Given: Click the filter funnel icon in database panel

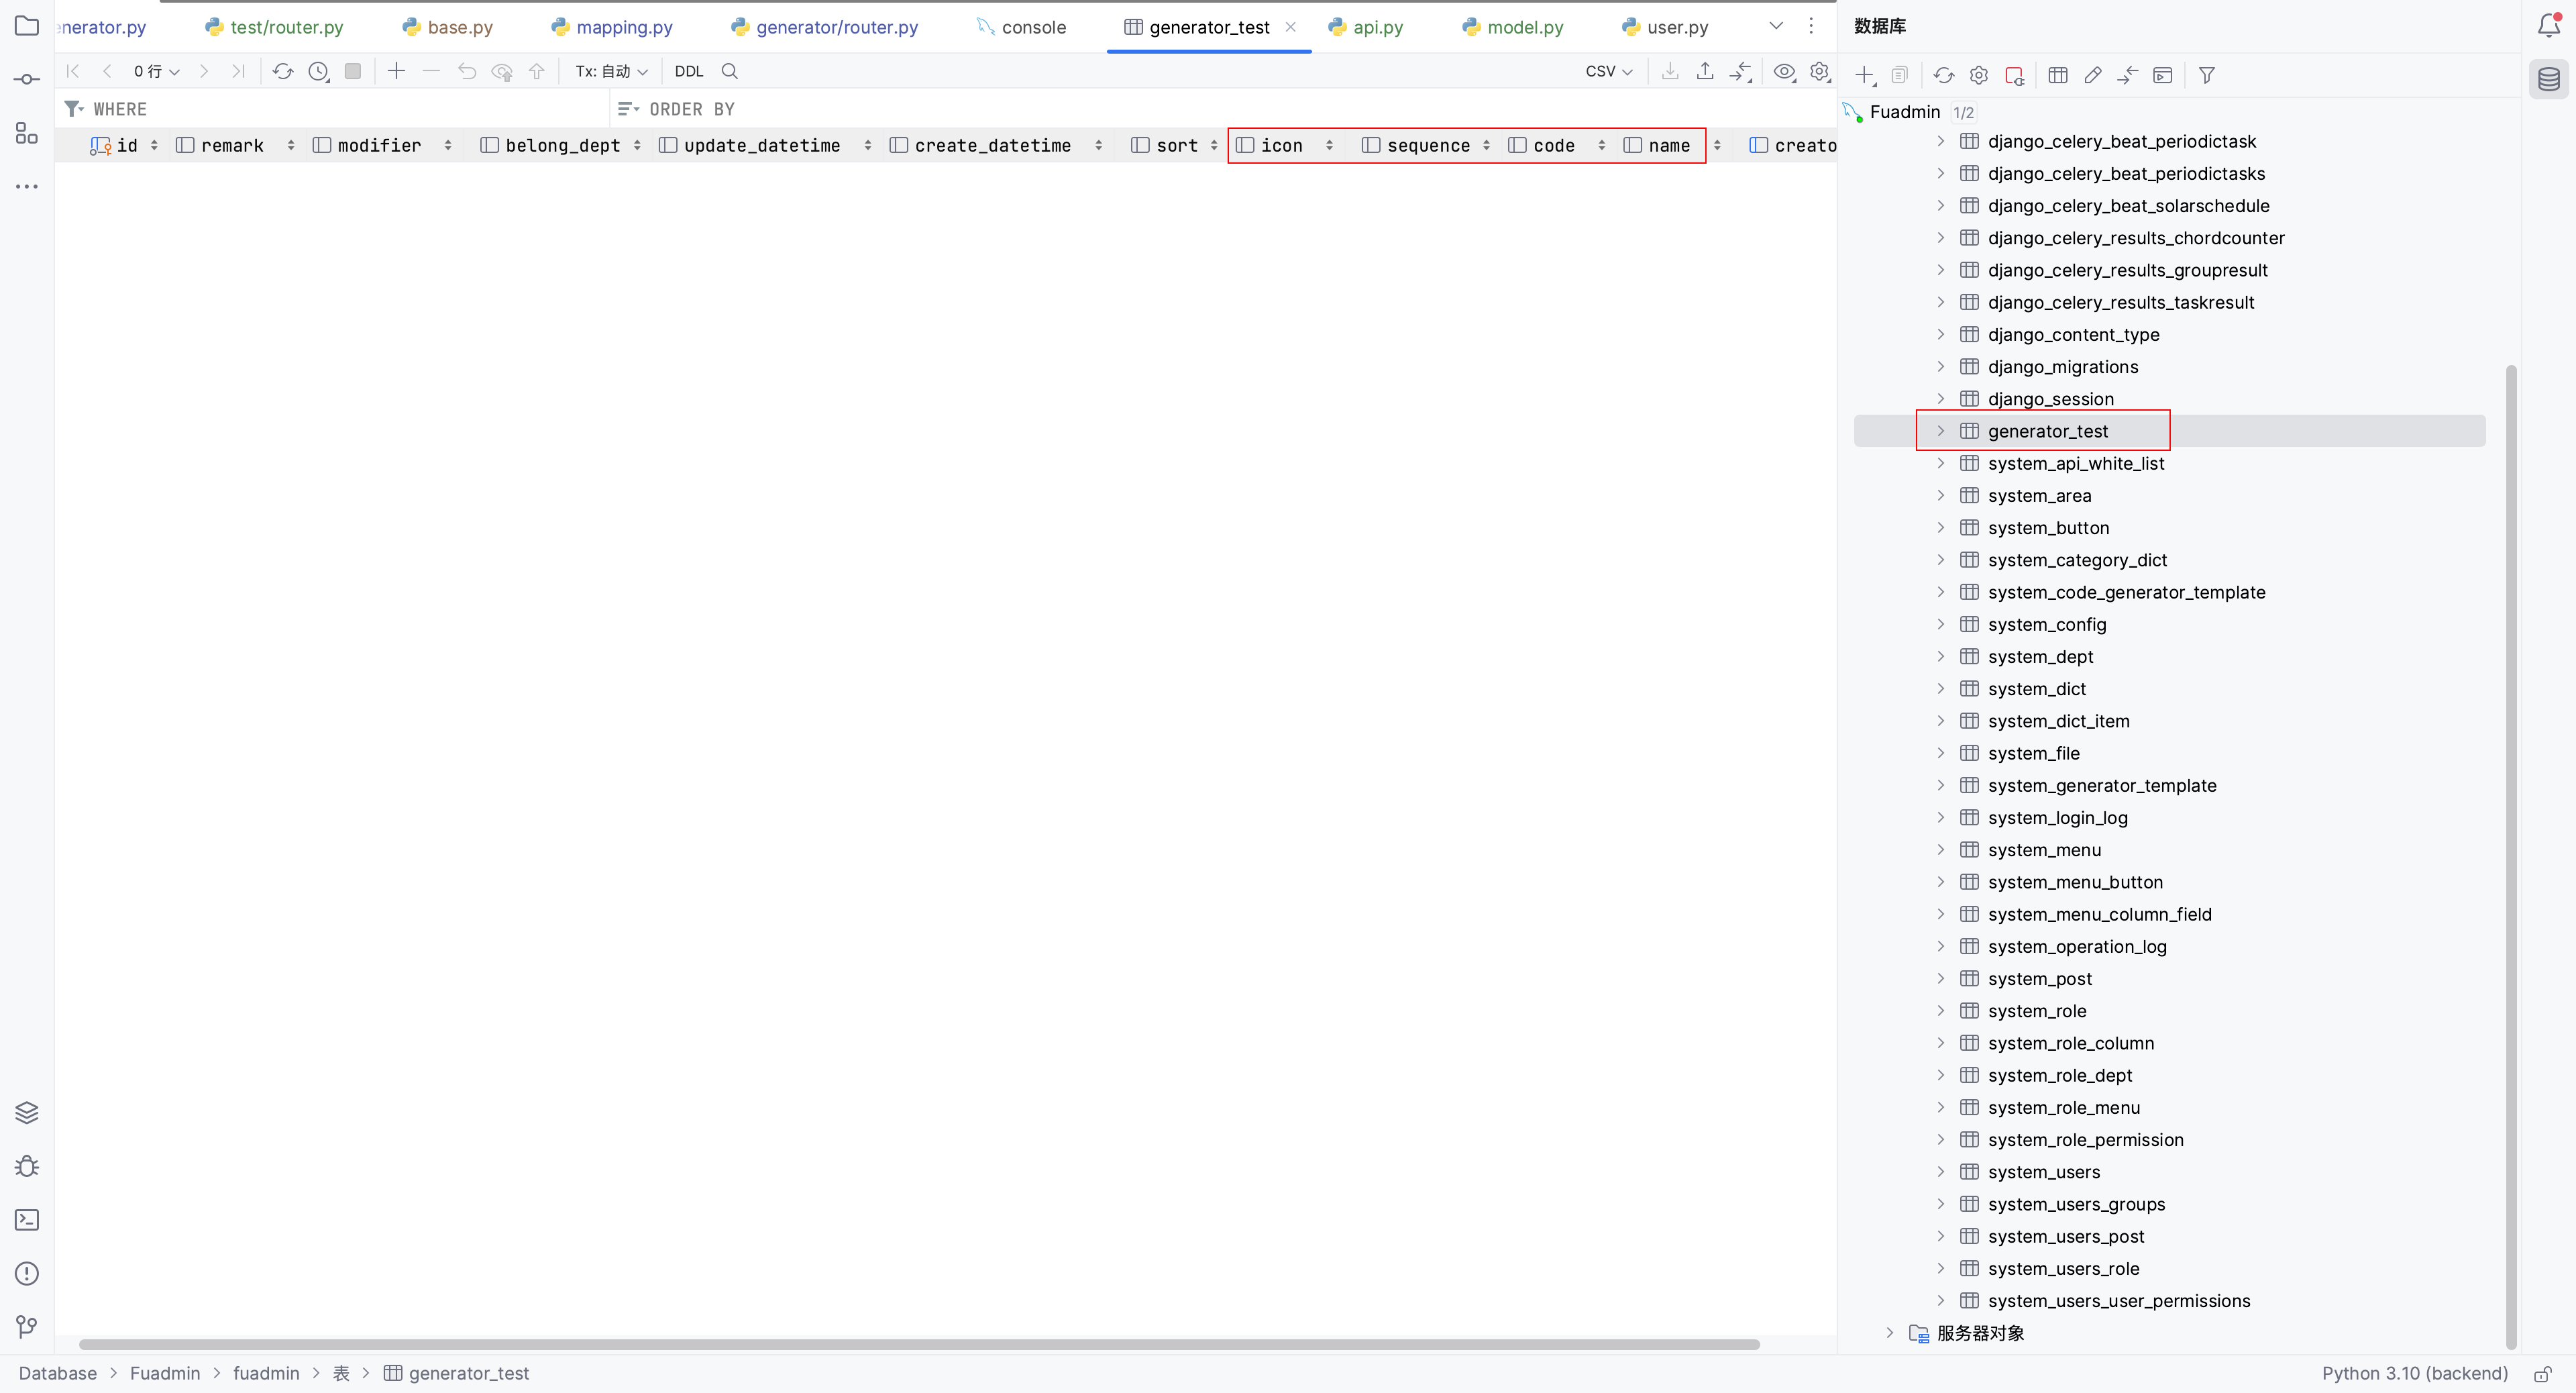Looking at the screenshot, I should 2207,75.
